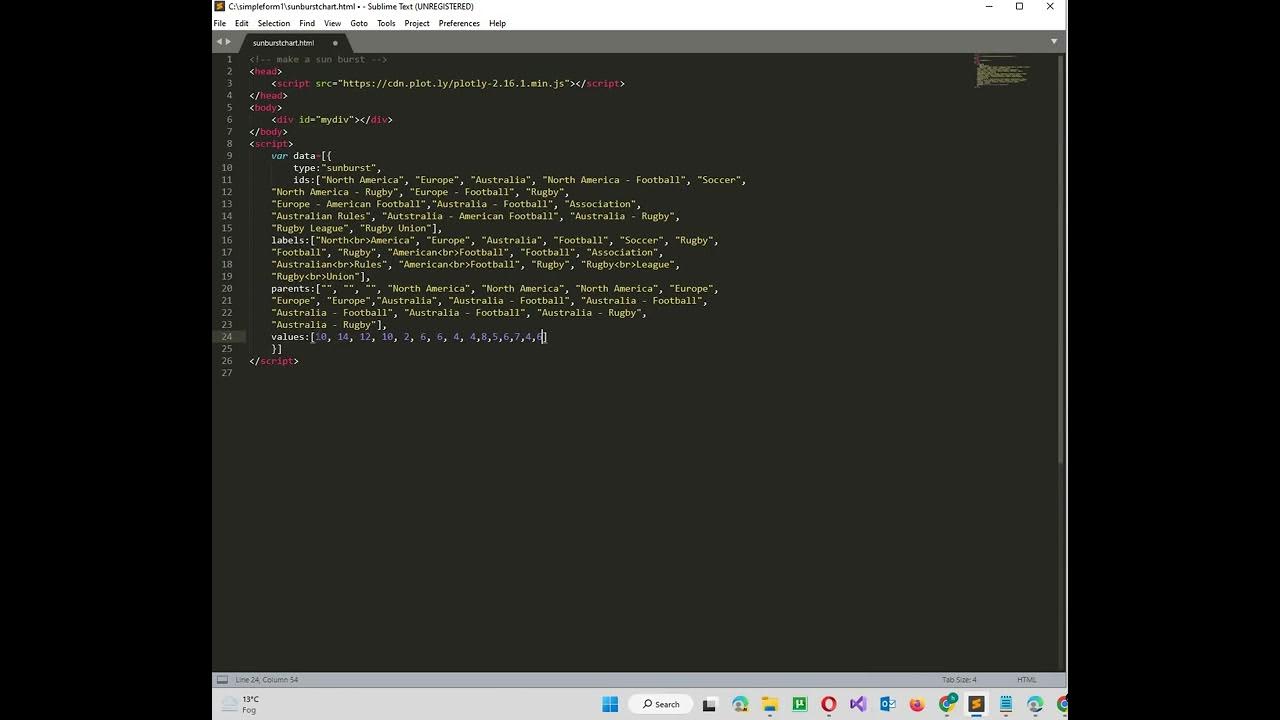Open the Edit menu
The image size is (1280, 720).
[x=242, y=23]
